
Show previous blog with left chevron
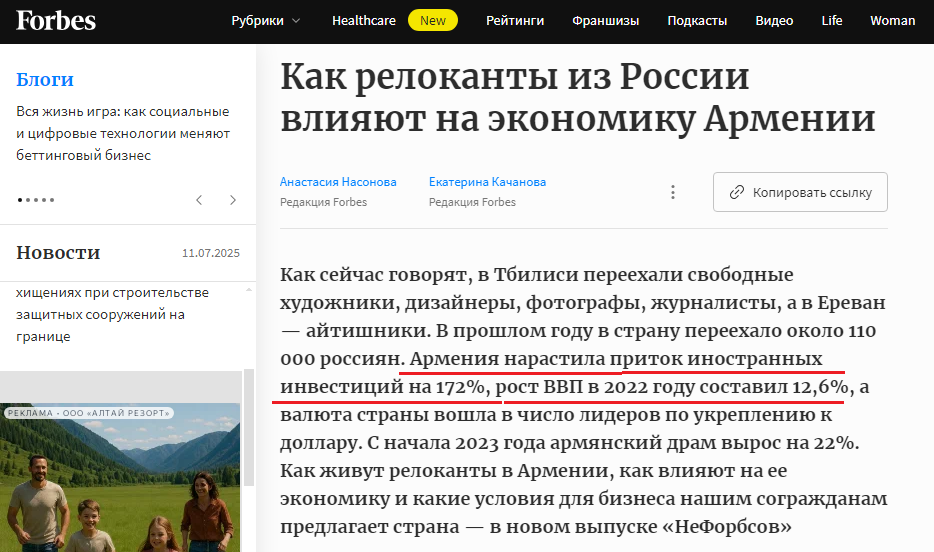pos(199,200)
